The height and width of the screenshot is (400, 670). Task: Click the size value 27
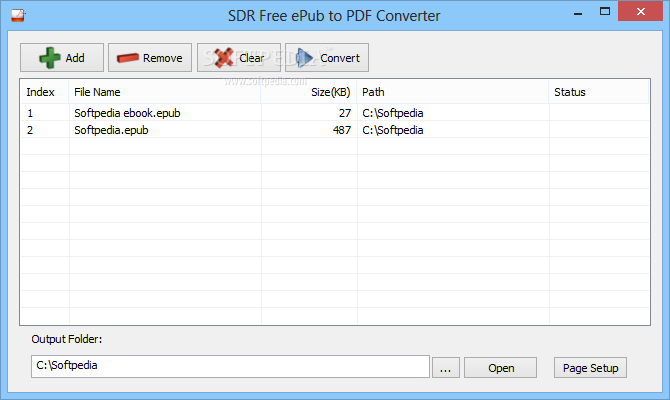(345, 113)
